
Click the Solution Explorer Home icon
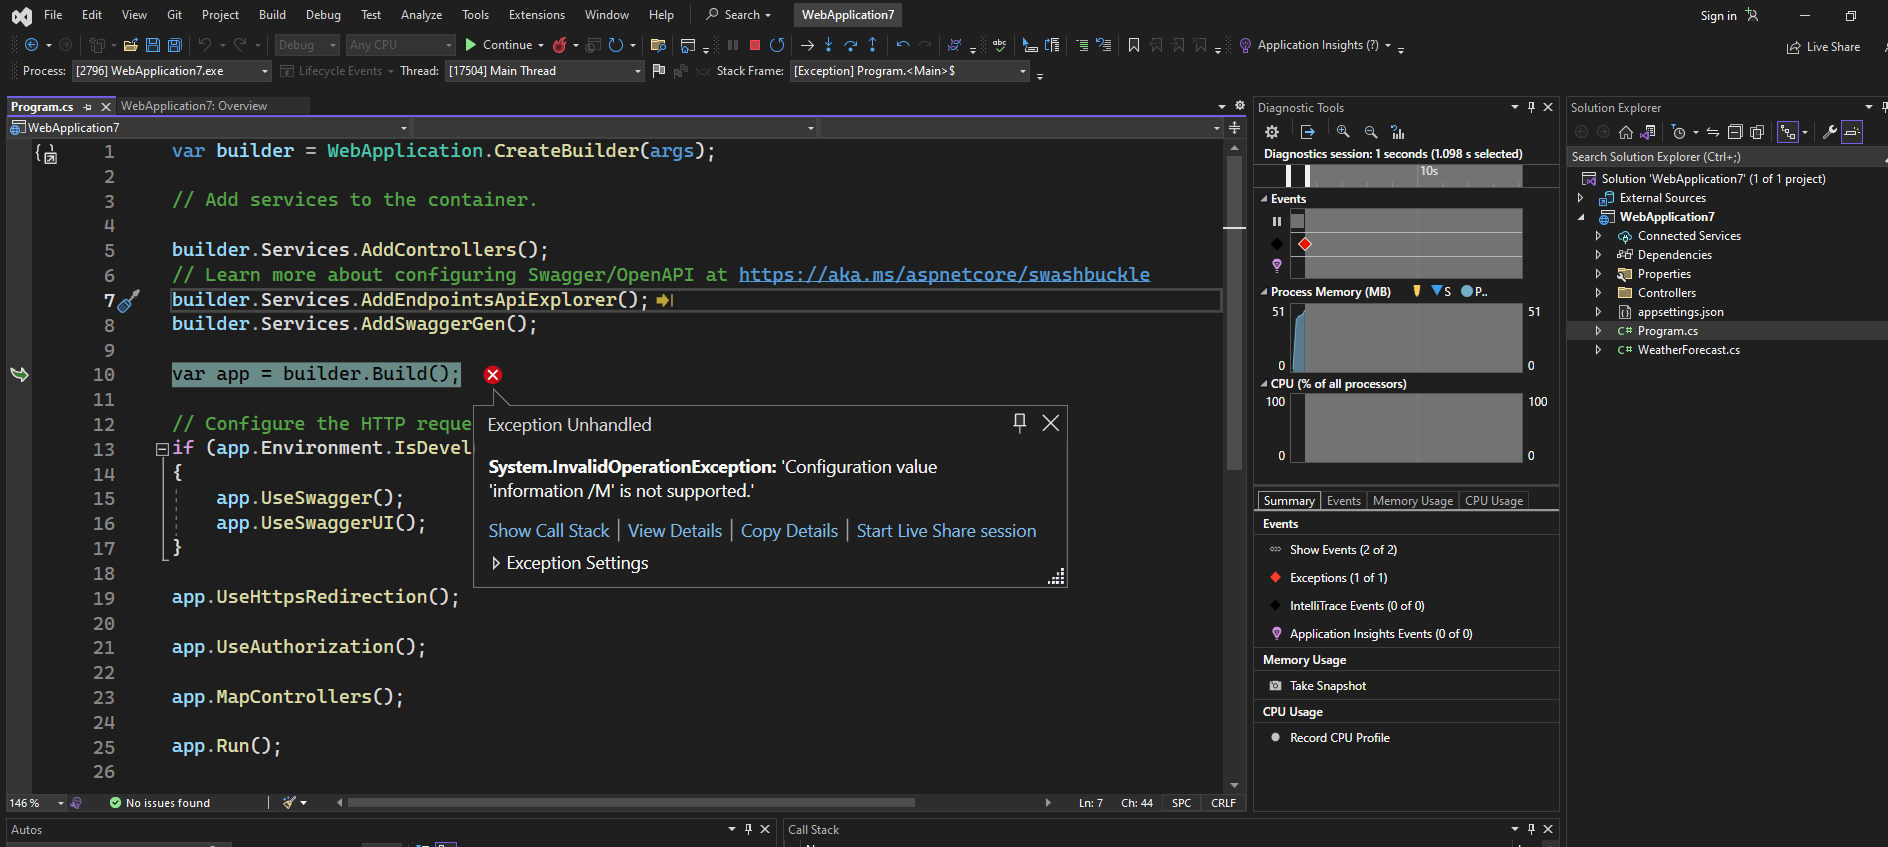click(x=1626, y=132)
